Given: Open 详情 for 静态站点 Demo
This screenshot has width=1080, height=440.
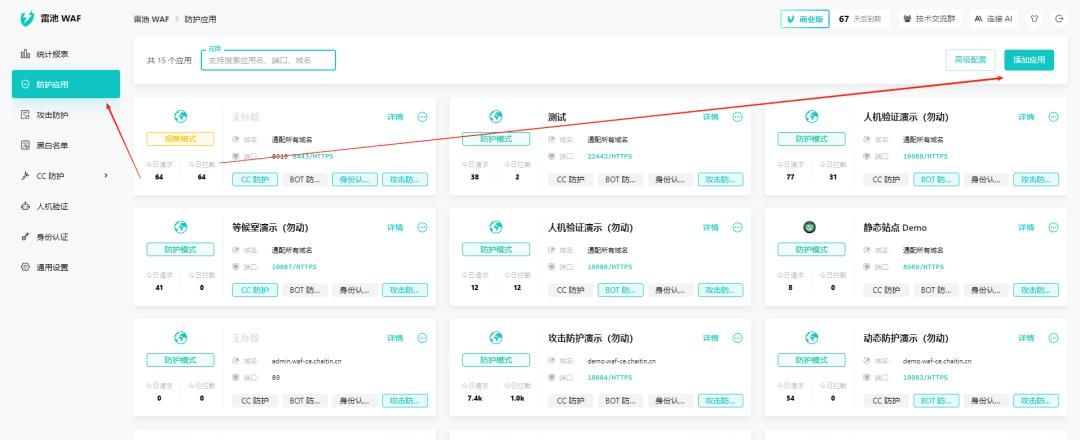Looking at the screenshot, I should (1026, 227).
